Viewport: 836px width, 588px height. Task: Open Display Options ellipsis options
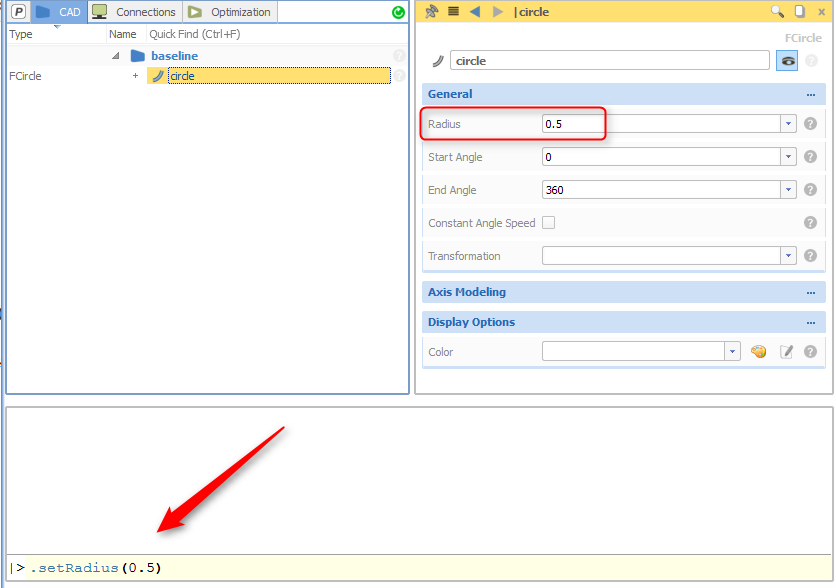[x=811, y=323]
